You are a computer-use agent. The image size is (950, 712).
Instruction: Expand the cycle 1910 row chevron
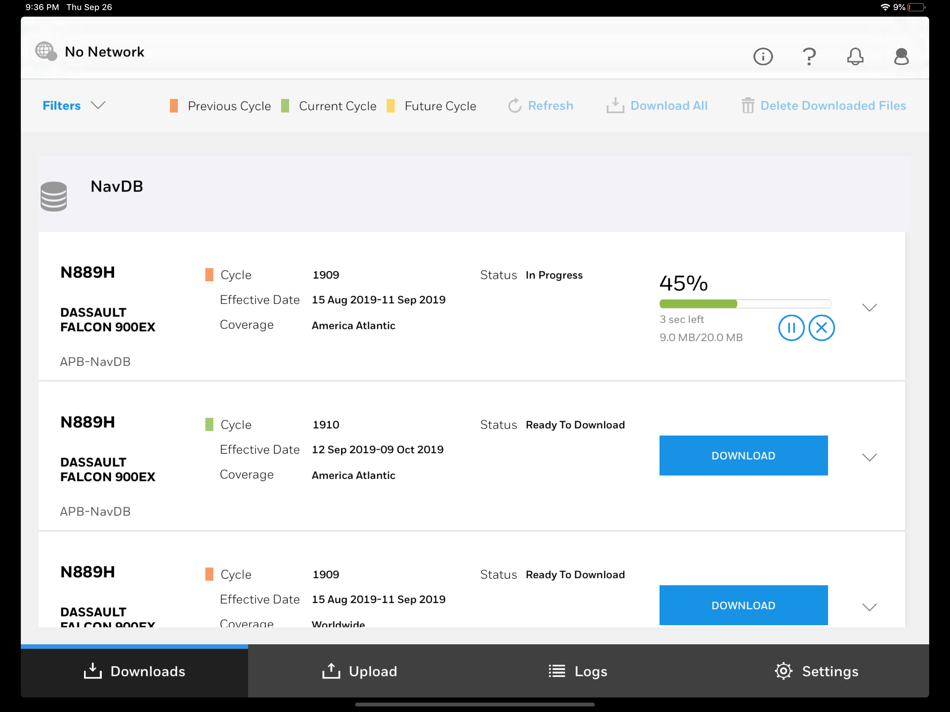[869, 457]
